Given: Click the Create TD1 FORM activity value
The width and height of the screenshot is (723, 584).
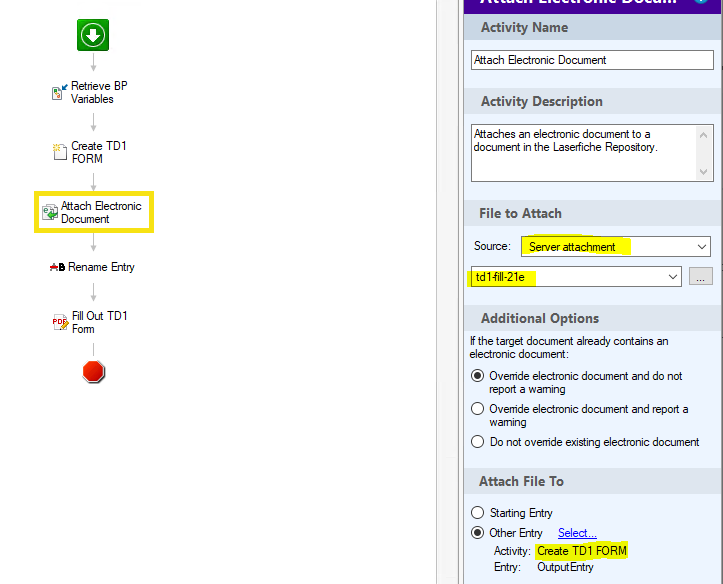Looking at the screenshot, I should point(581,551).
